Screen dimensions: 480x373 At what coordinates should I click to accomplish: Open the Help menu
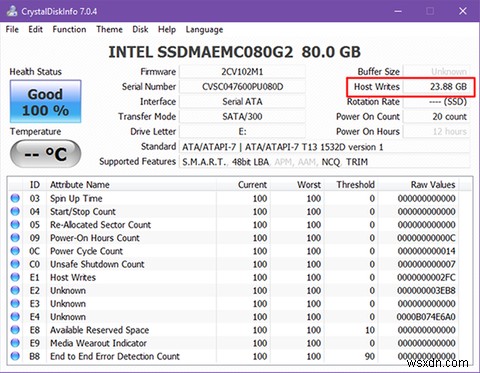click(167, 30)
